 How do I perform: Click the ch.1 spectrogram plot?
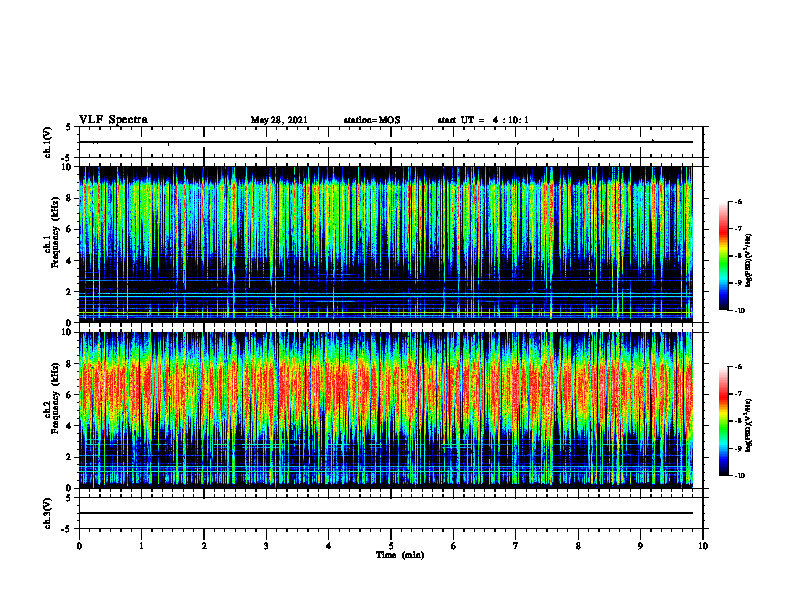pos(386,244)
